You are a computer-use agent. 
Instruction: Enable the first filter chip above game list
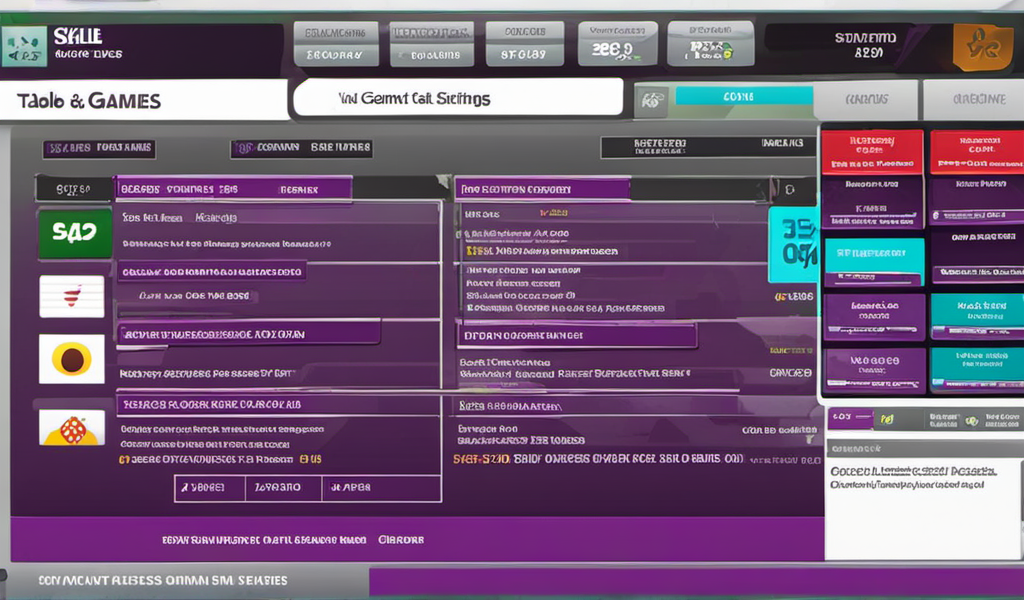(x=99, y=148)
